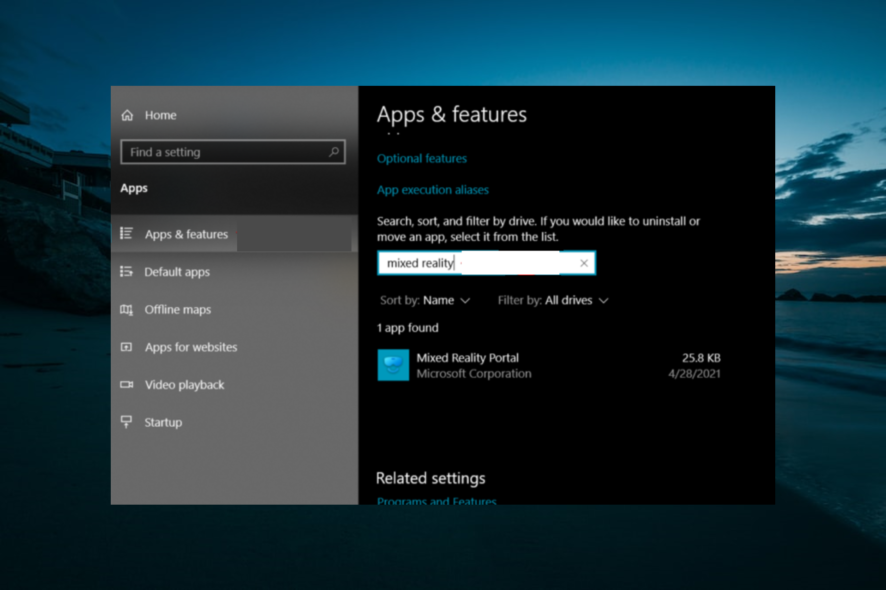Select the Mixed Reality Portal entry
This screenshot has width=886, height=590.
click(x=549, y=365)
